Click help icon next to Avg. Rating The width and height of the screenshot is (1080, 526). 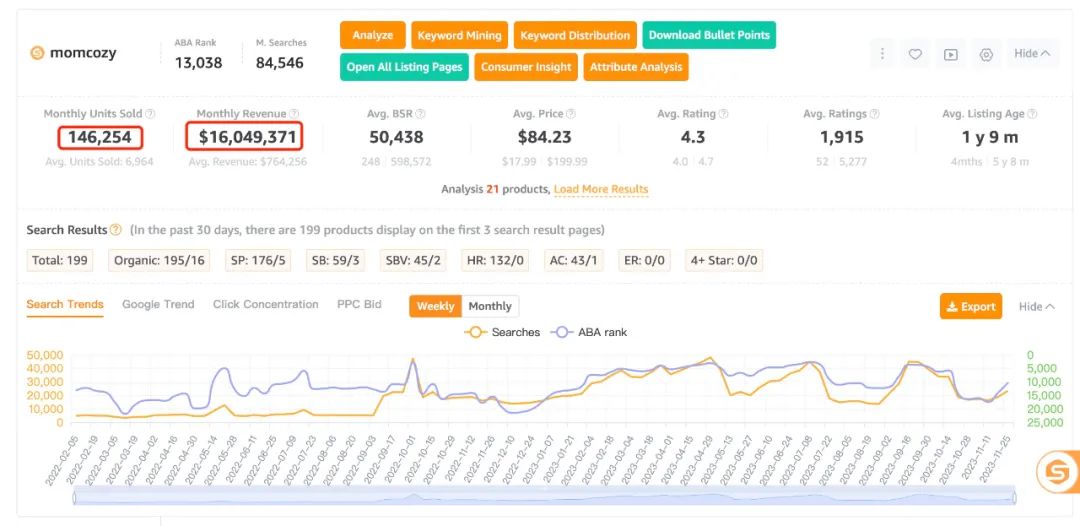click(x=722, y=114)
